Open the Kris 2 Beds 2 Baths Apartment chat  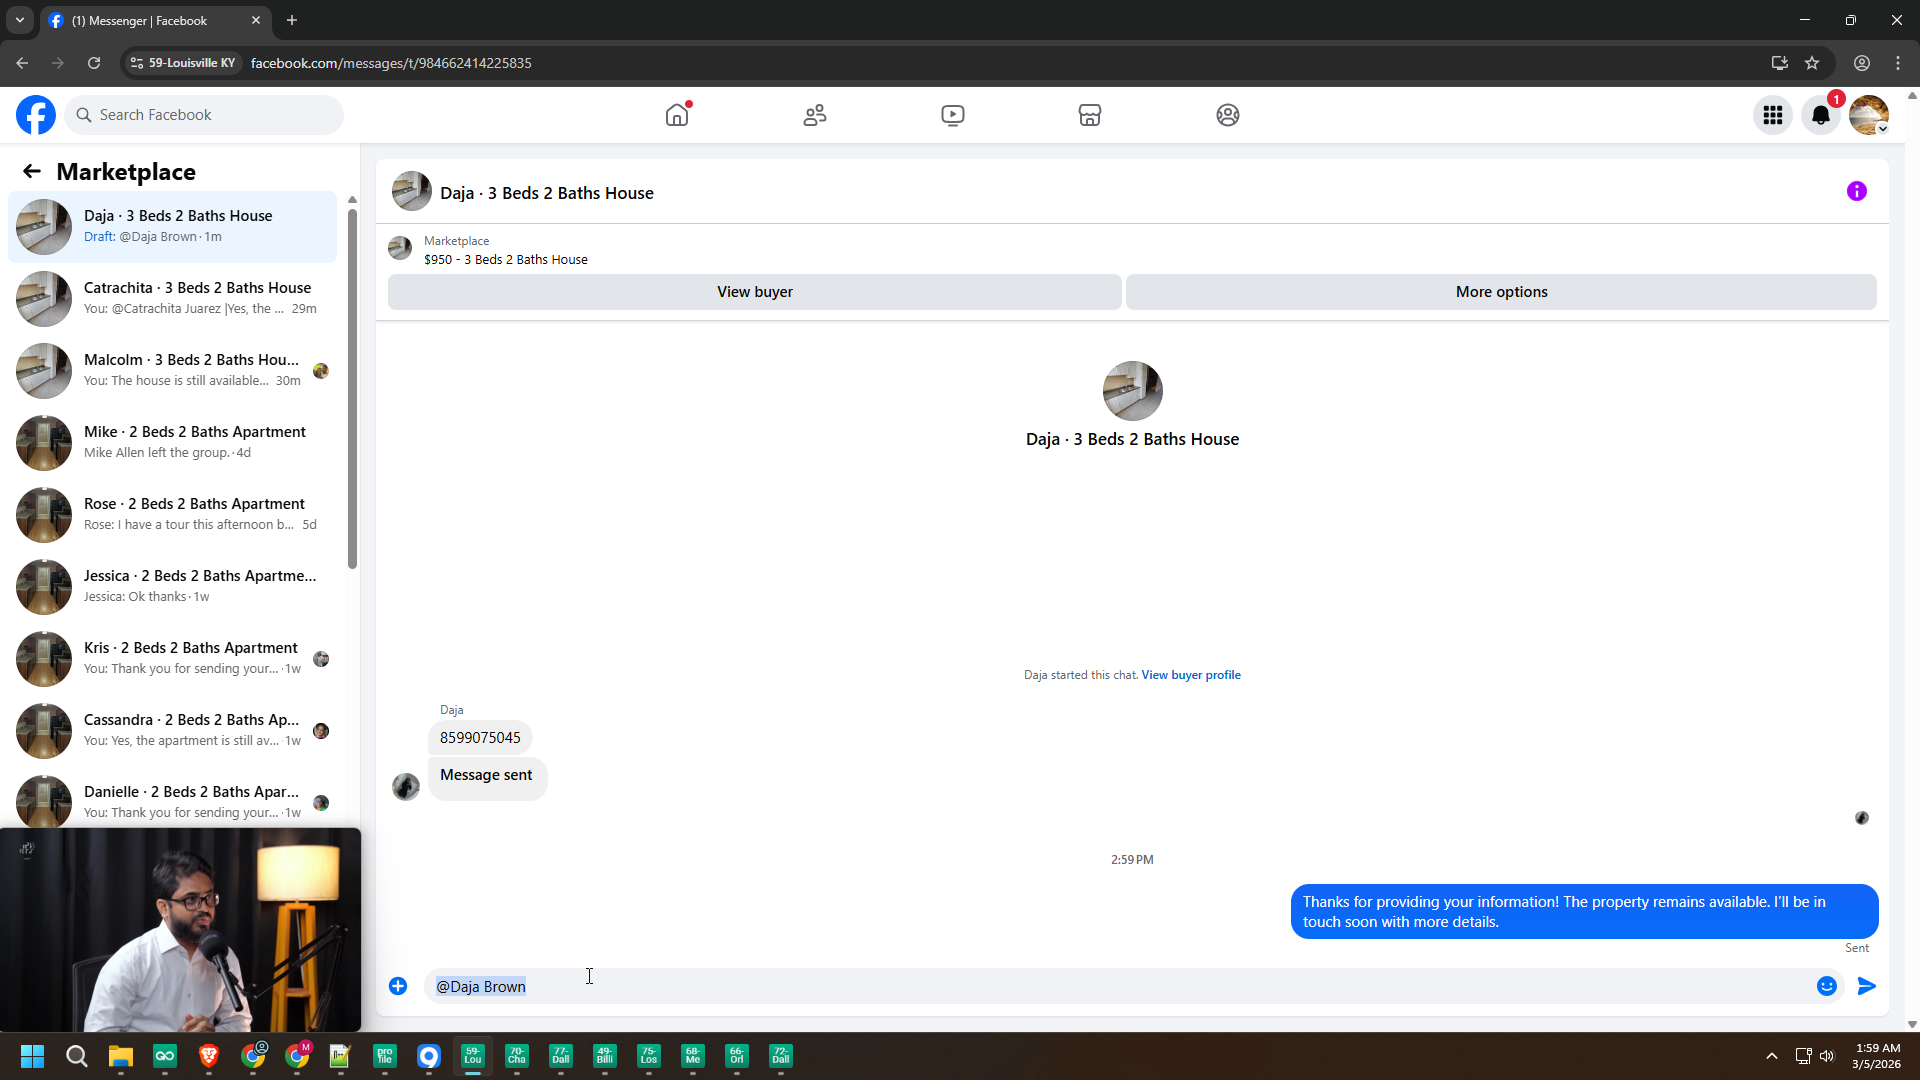(x=173, y=659)
